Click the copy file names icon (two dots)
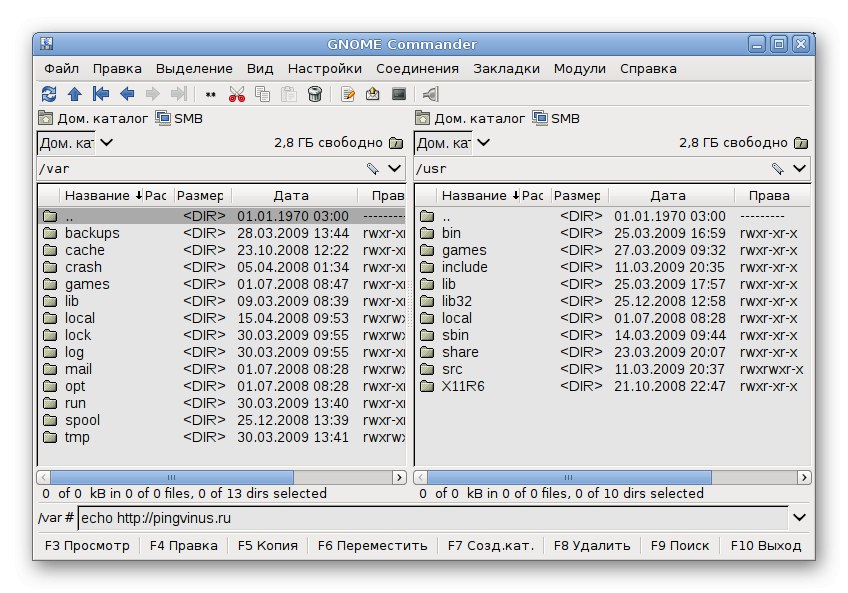The image size is (848, 593). [210, 95]
